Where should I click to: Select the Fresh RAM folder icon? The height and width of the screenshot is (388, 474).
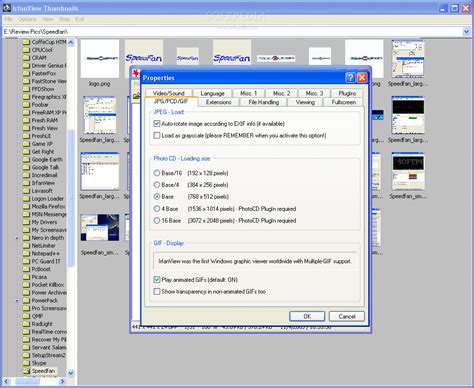pos(26,120)
